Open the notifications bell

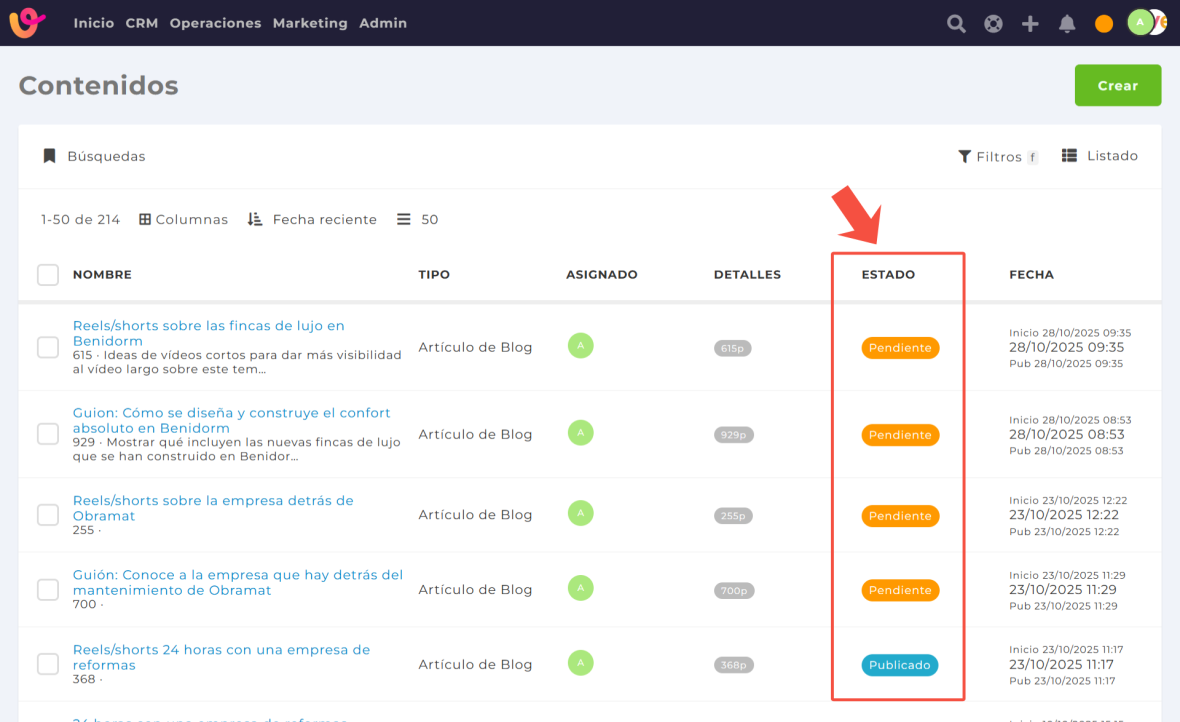click(x=1067, y=23)
